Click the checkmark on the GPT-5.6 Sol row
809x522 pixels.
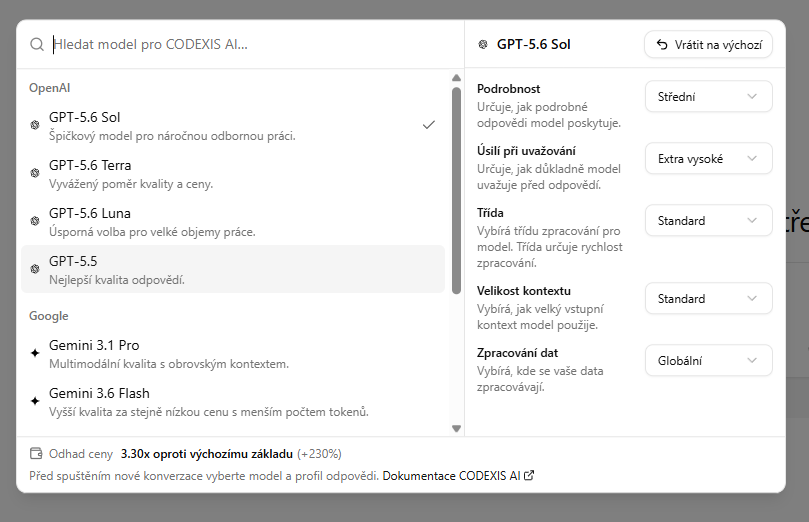click(x=429, y=125)
